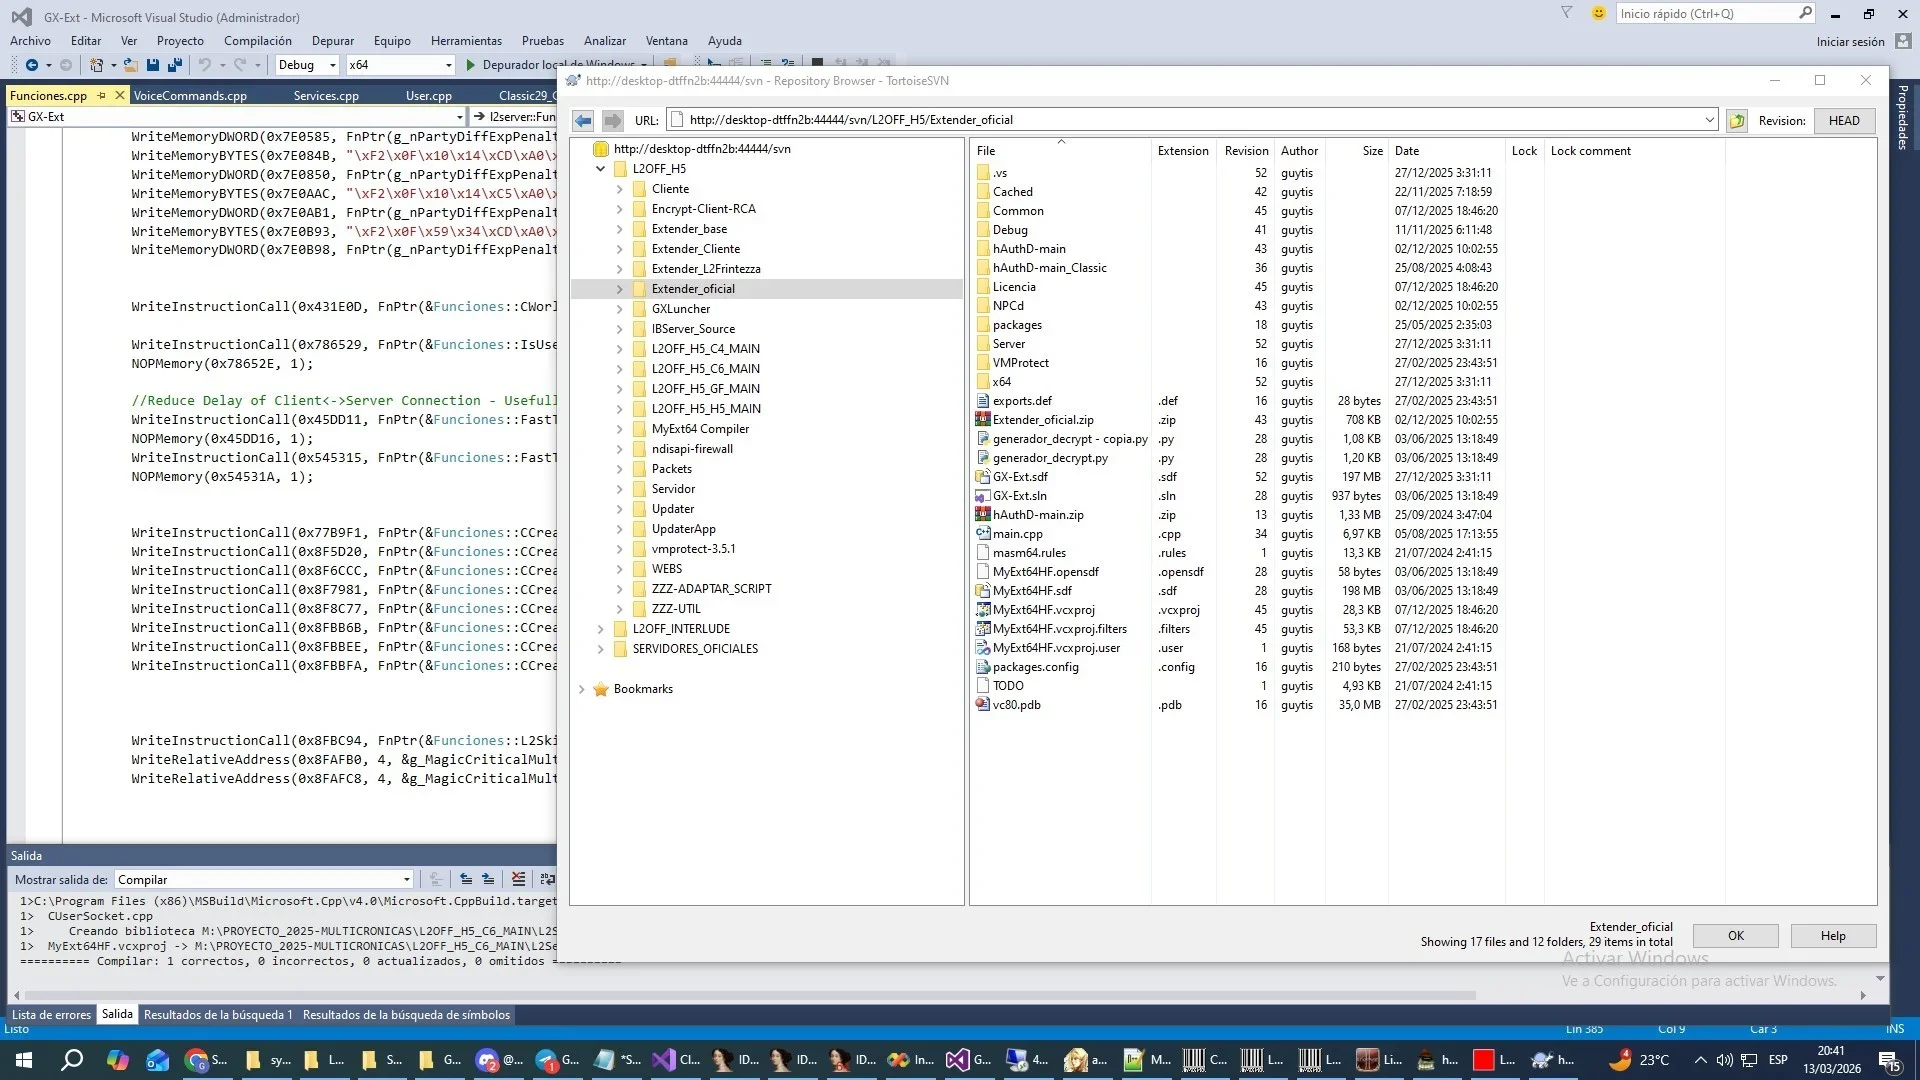This screenshot has width=1920, height=1080.
Task: Click OK in the Repository Browser
Action: 1735,936
